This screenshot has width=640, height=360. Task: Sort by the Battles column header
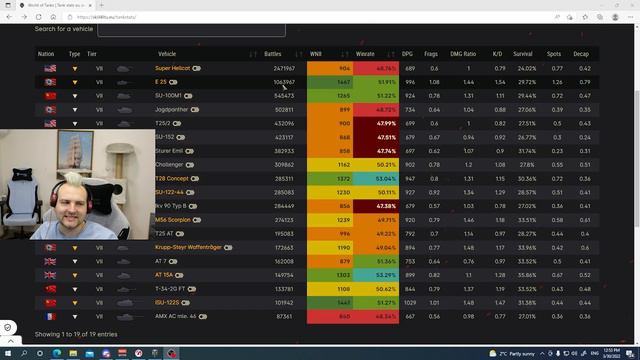pos(273,54)
